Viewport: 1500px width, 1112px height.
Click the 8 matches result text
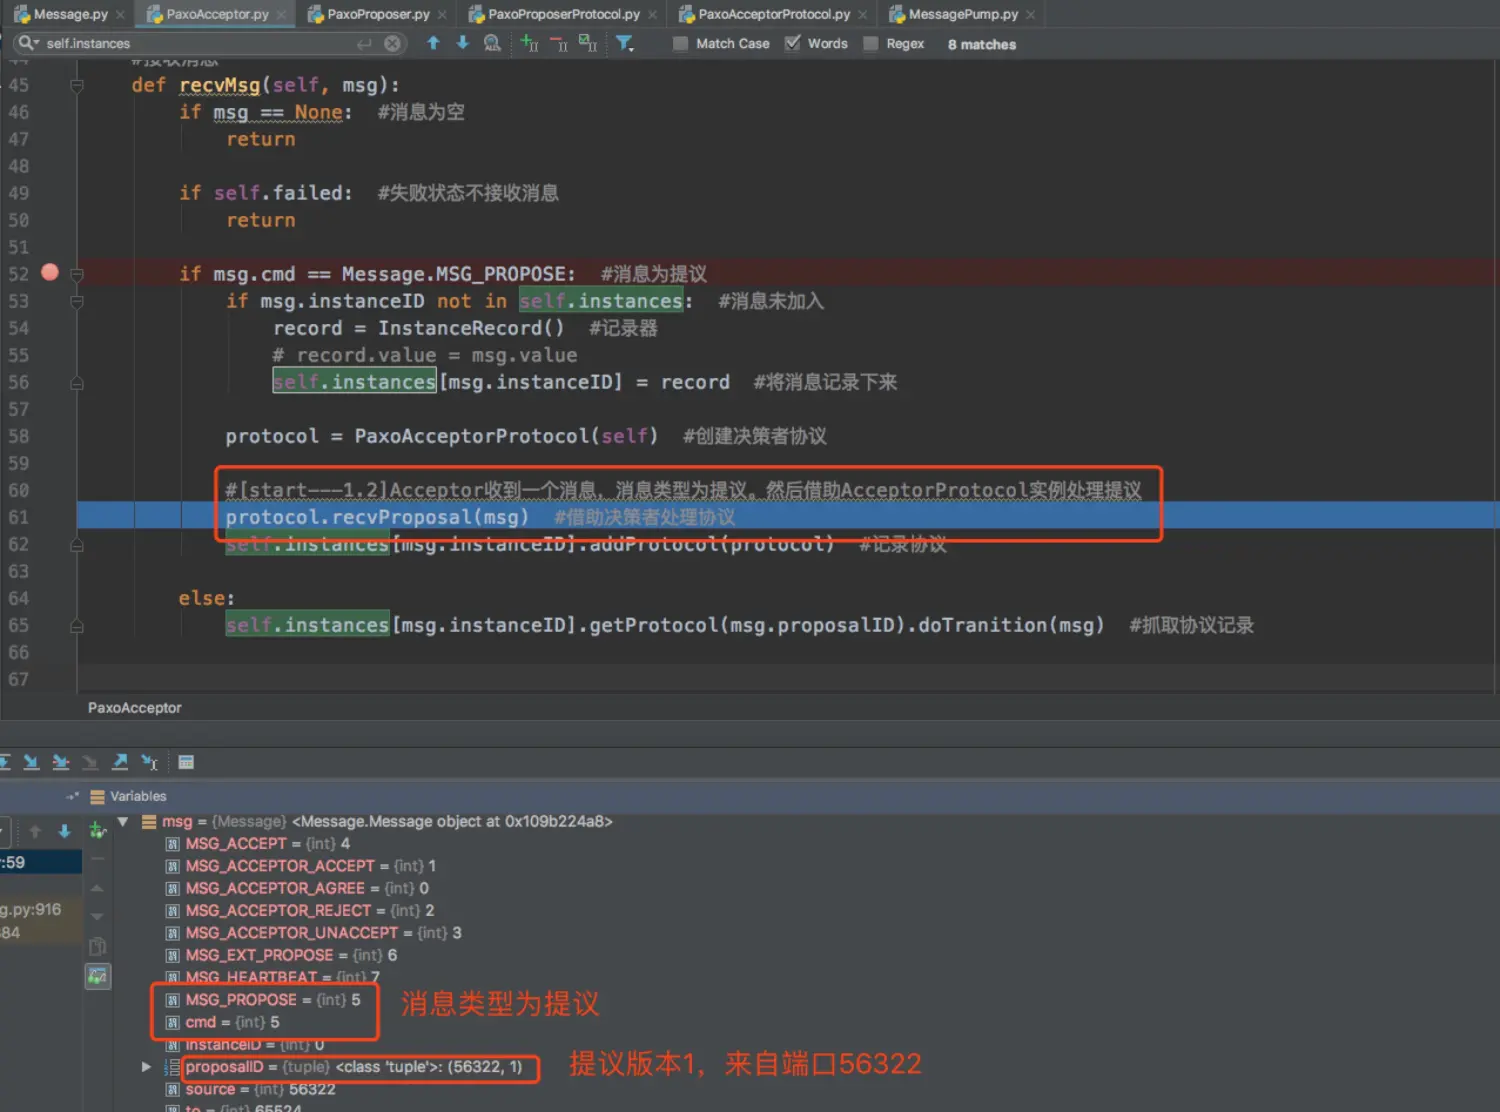pos(981,44)
